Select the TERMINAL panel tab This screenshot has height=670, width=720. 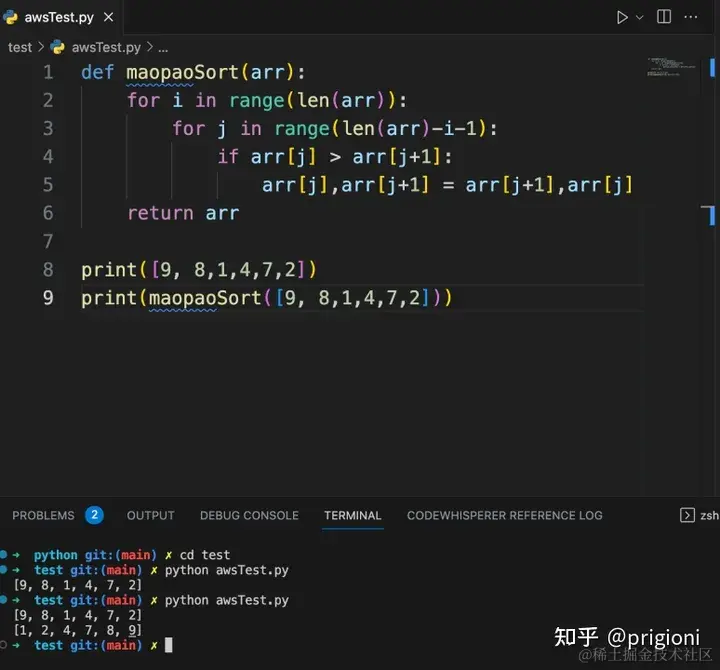coord(353,515)
